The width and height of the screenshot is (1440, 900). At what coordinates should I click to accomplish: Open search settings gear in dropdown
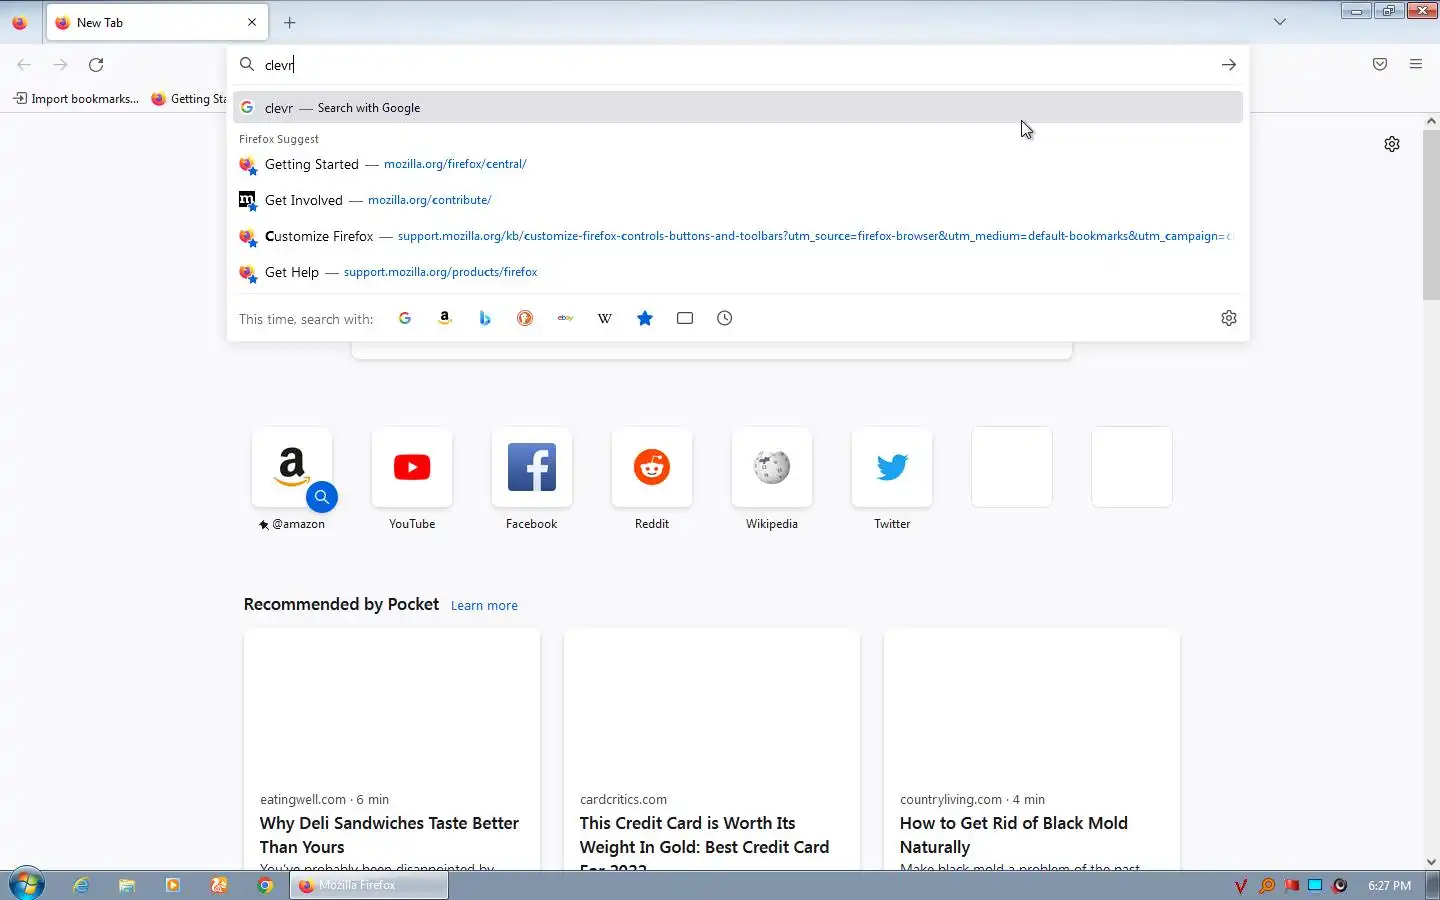point(1229,318)
